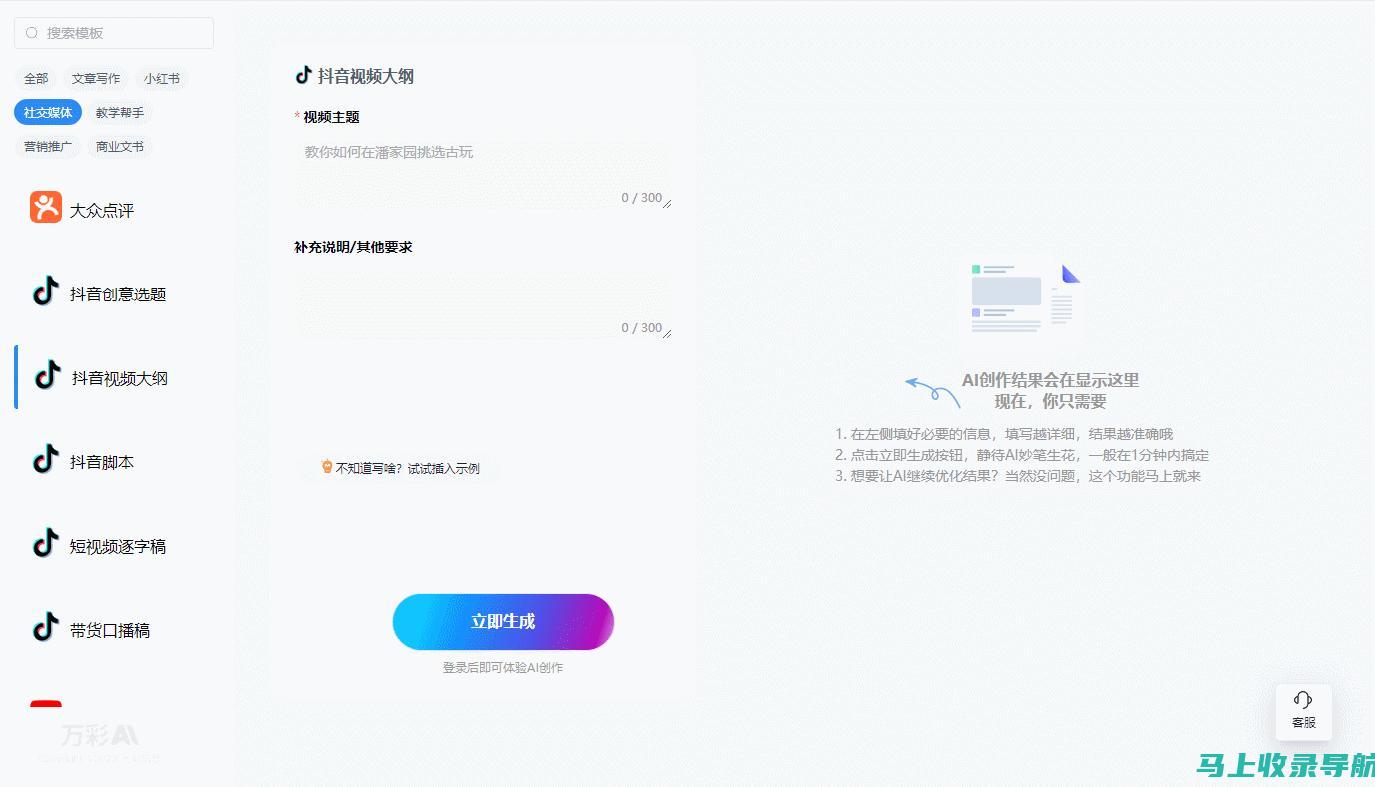Click instruction line 2 about 立即生成按钮
1375x787 pixels.
[1022, 455]
